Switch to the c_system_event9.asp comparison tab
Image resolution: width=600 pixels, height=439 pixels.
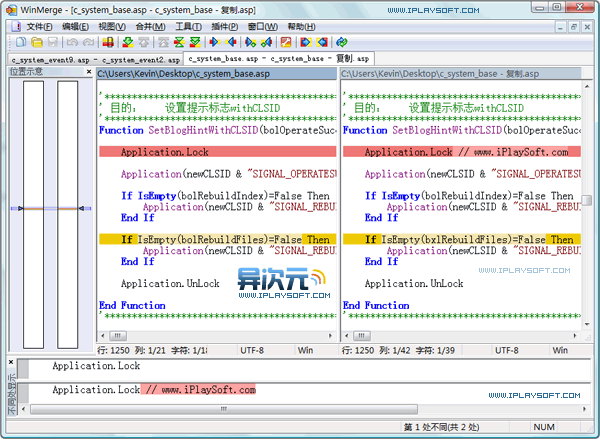(x=95, y=60)
